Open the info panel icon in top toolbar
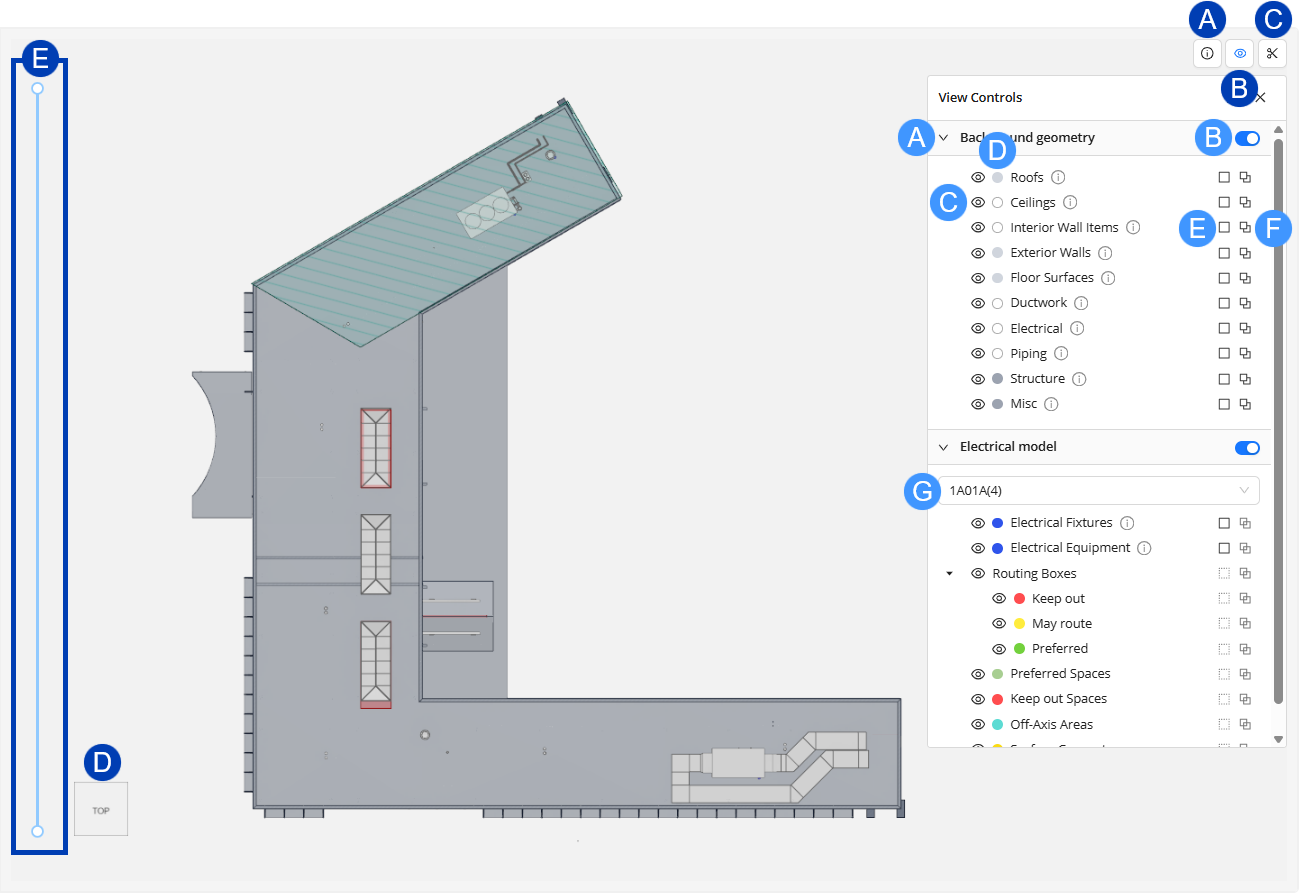 (x=1207, y=53)
